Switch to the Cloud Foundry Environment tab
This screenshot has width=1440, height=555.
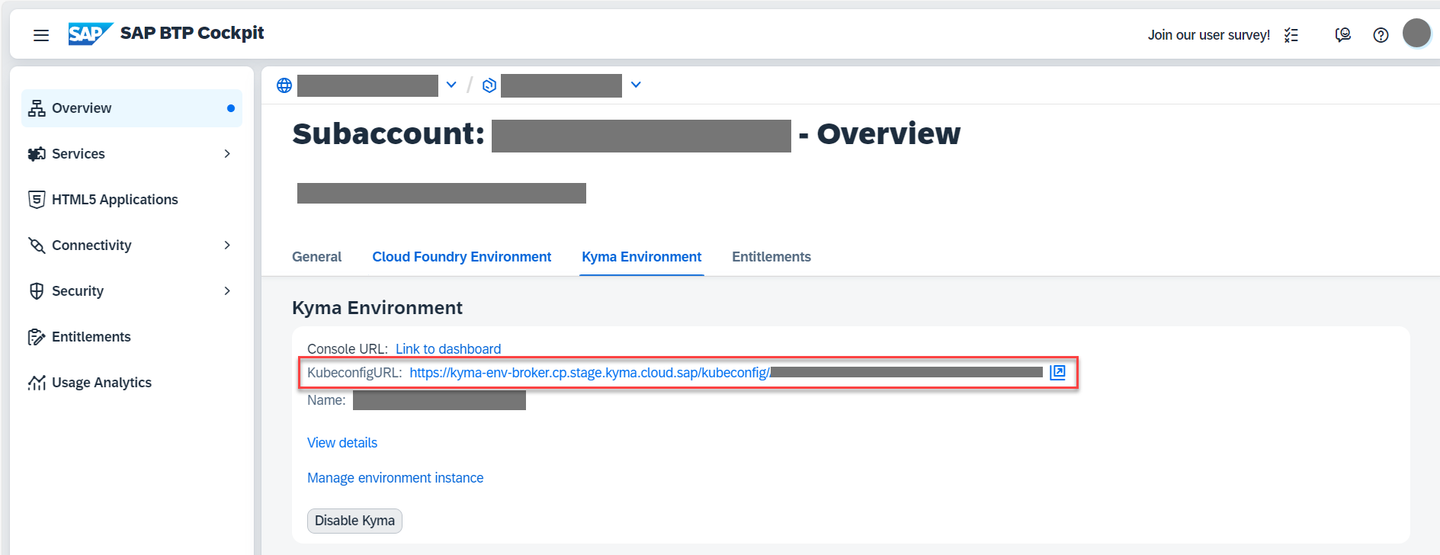click(x=462, y=257)
